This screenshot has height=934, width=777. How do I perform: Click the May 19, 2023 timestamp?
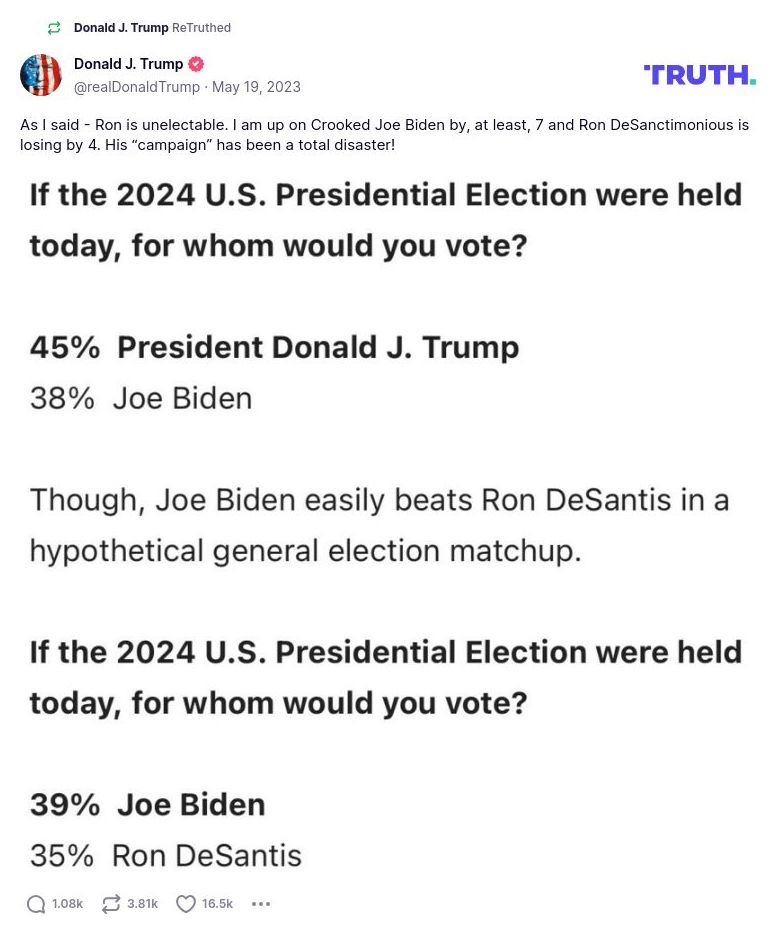tap(256, 87)
